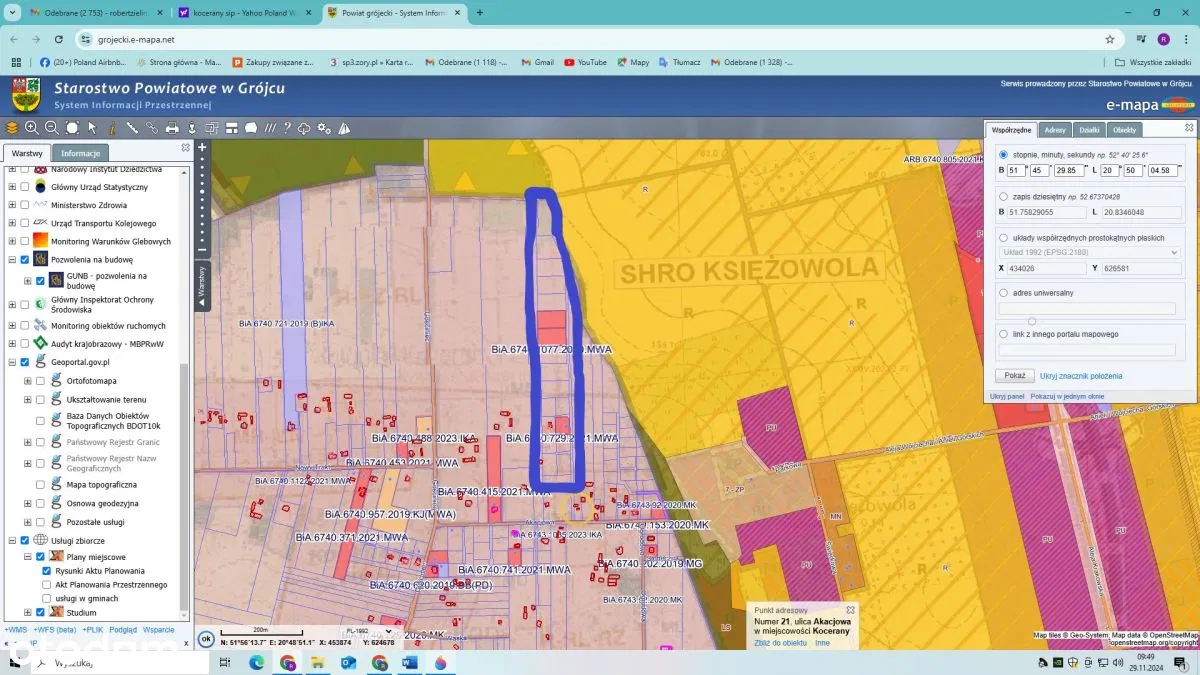Open the Działki tab in search panel

point(1089,130)
